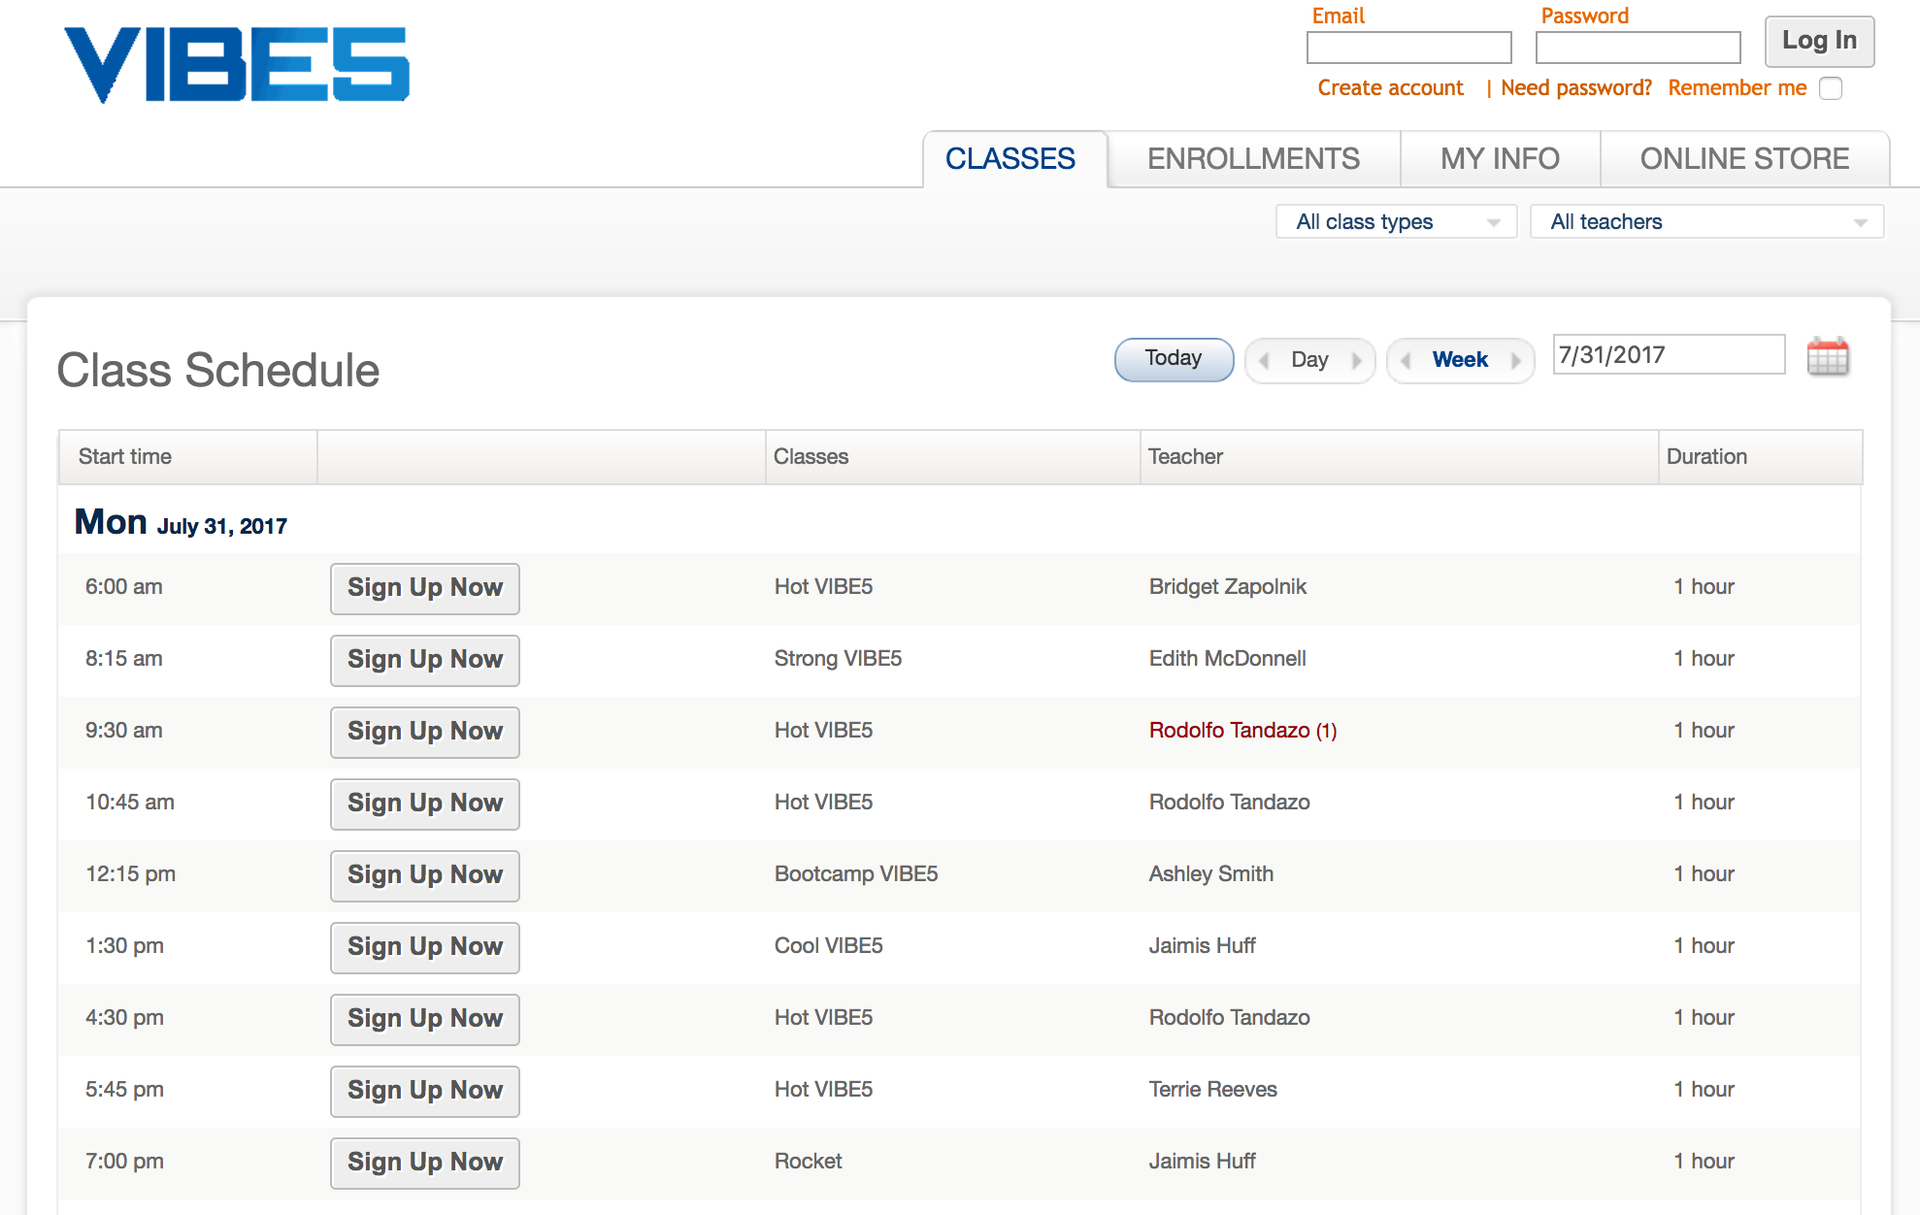The width and height of the screenshot is (1920, 1215).
Task: Select the My Info tab
Action: [1499, 159]
